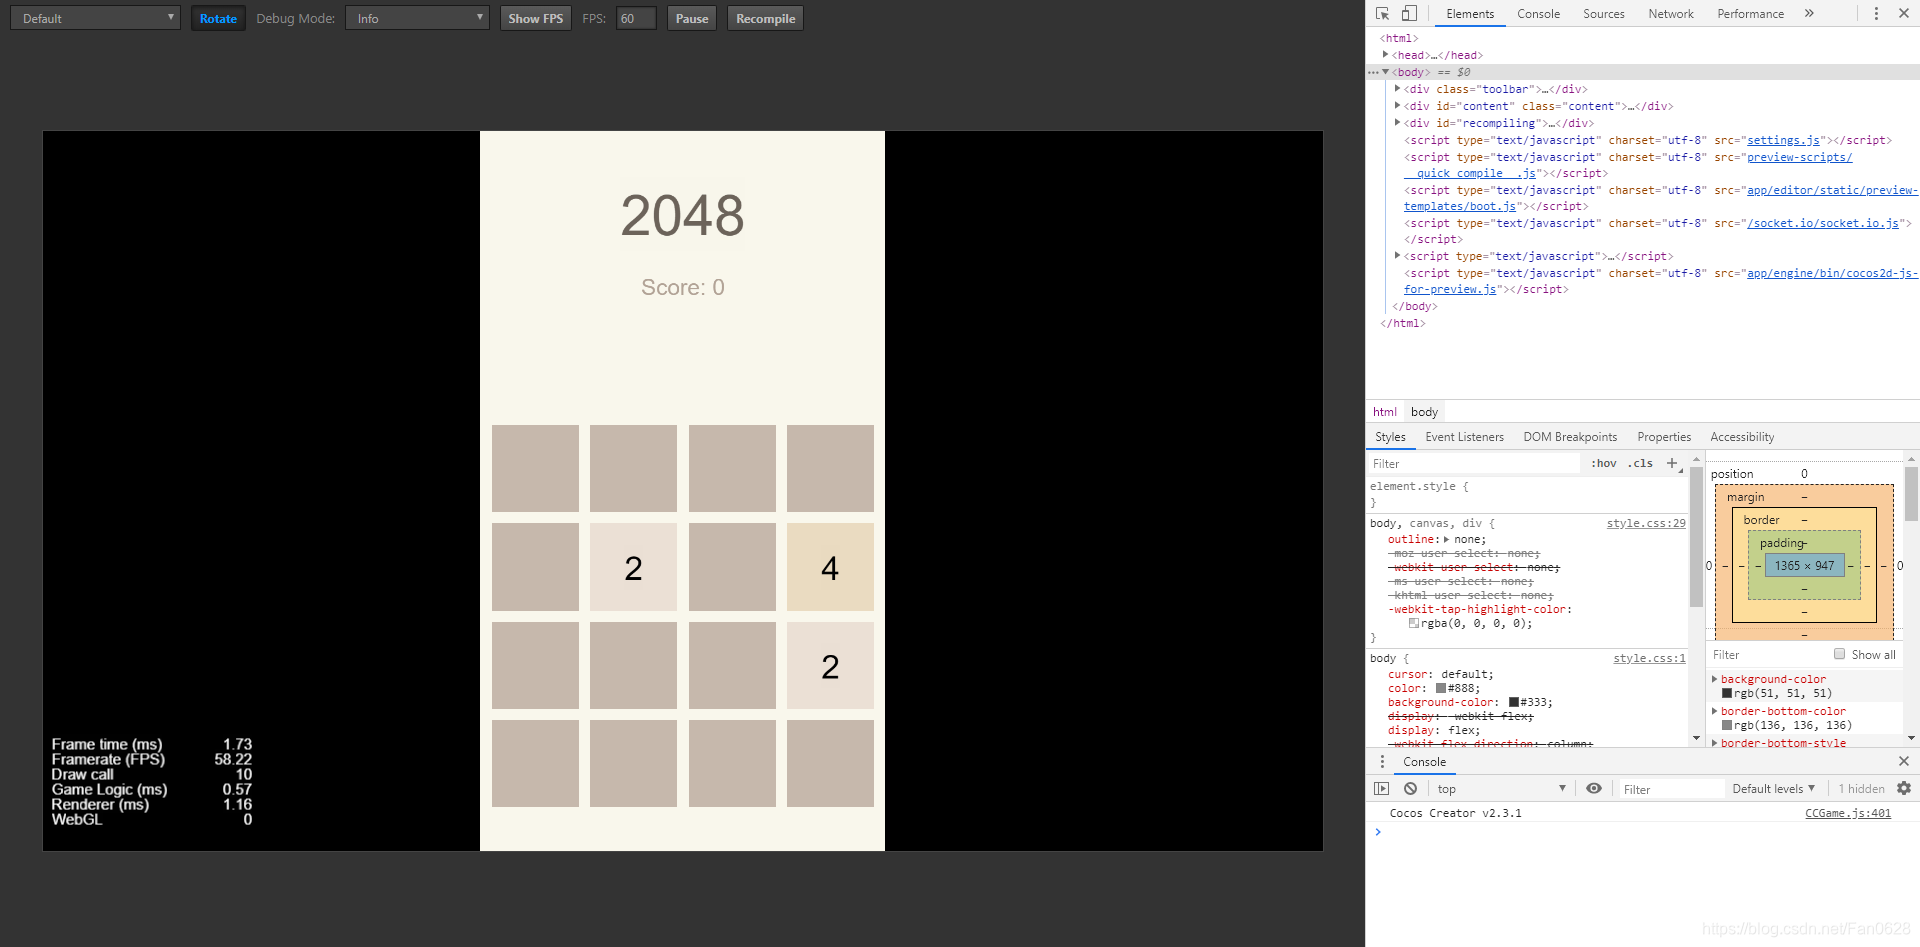
Task: Select the Properties sub-tab
Action: coord(1664,437)
